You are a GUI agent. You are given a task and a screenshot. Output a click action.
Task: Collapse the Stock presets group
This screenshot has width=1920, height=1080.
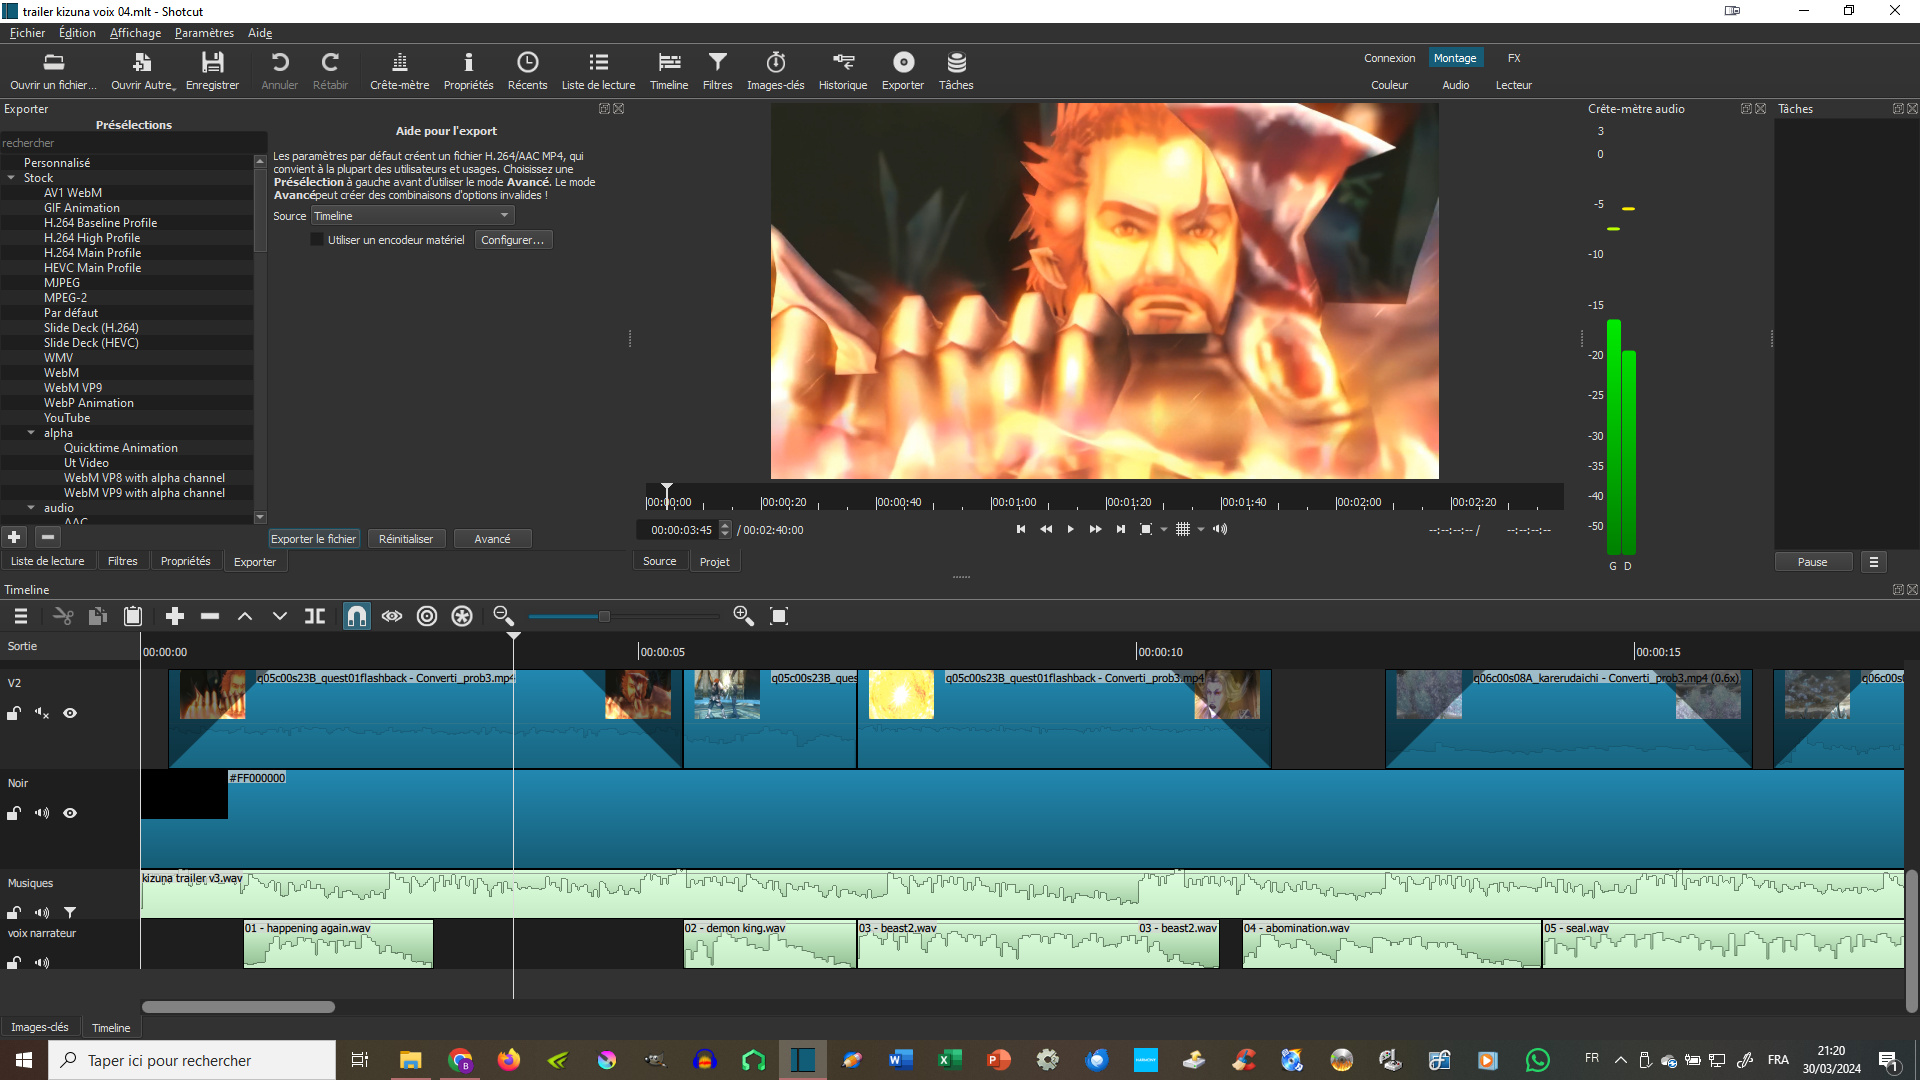[x=11, y=178]
